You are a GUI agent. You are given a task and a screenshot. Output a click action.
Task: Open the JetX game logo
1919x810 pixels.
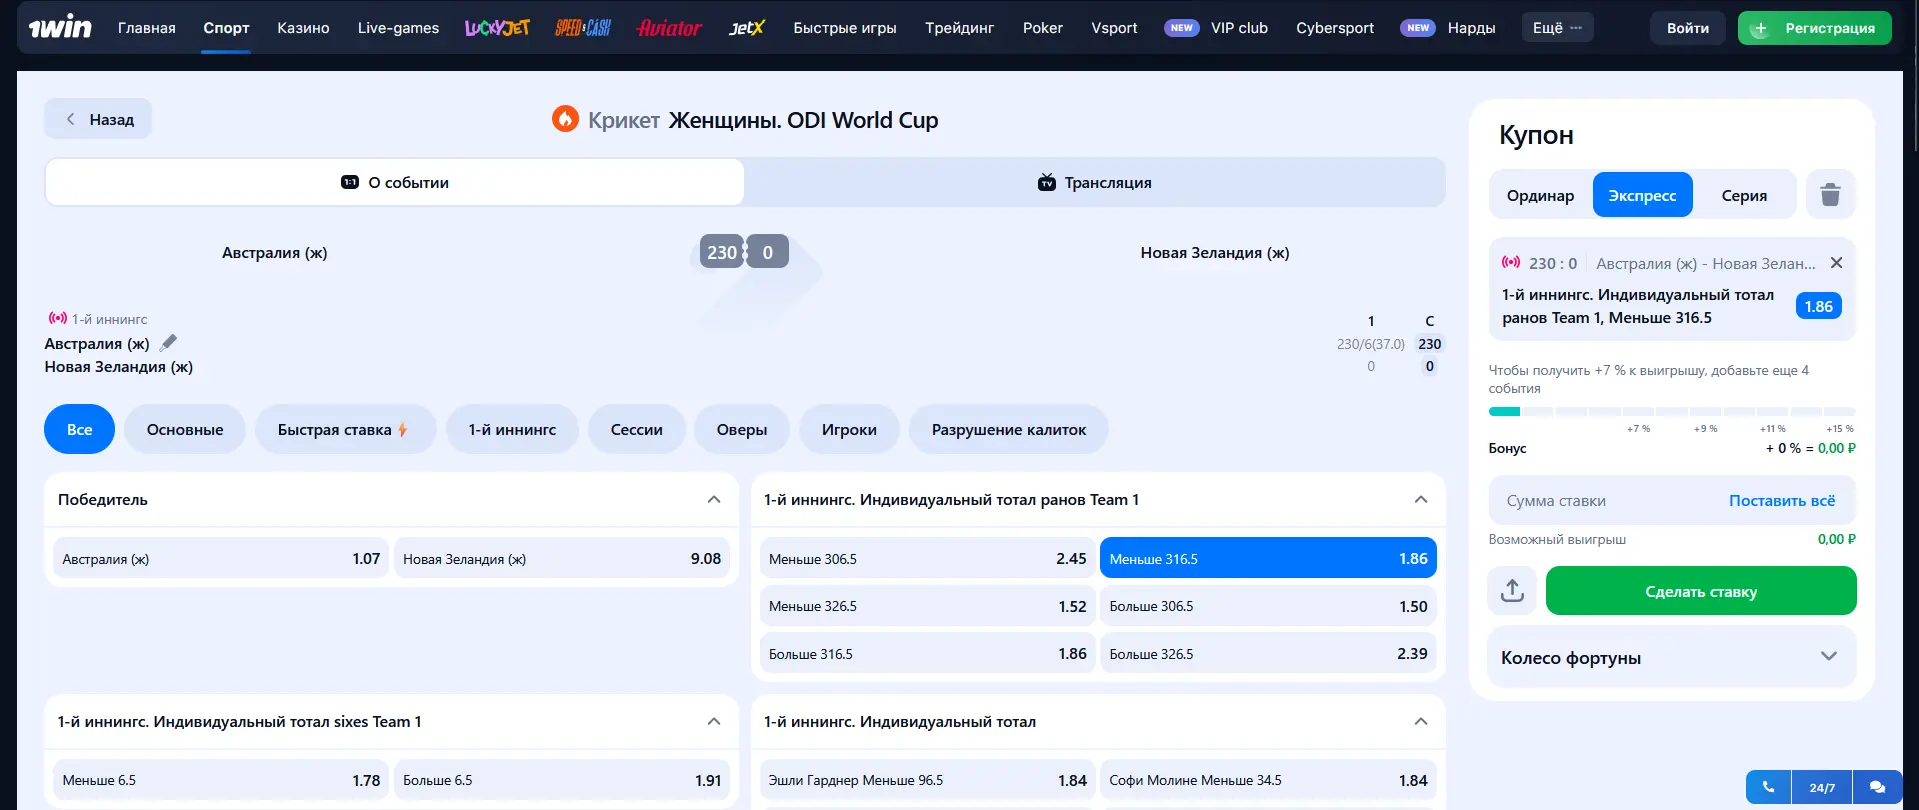[x=746, y=28]
